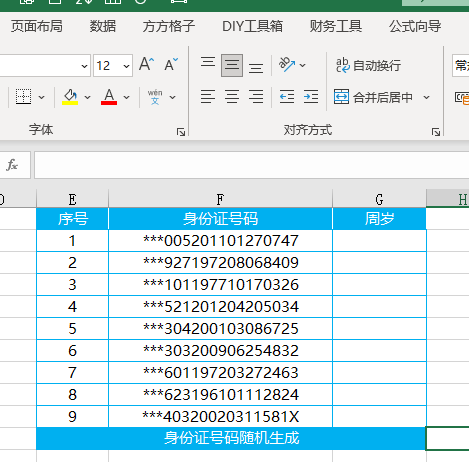Viewport: 469px width, 462px height.
Task: Apply the borders icon
Action: (23, 97)
